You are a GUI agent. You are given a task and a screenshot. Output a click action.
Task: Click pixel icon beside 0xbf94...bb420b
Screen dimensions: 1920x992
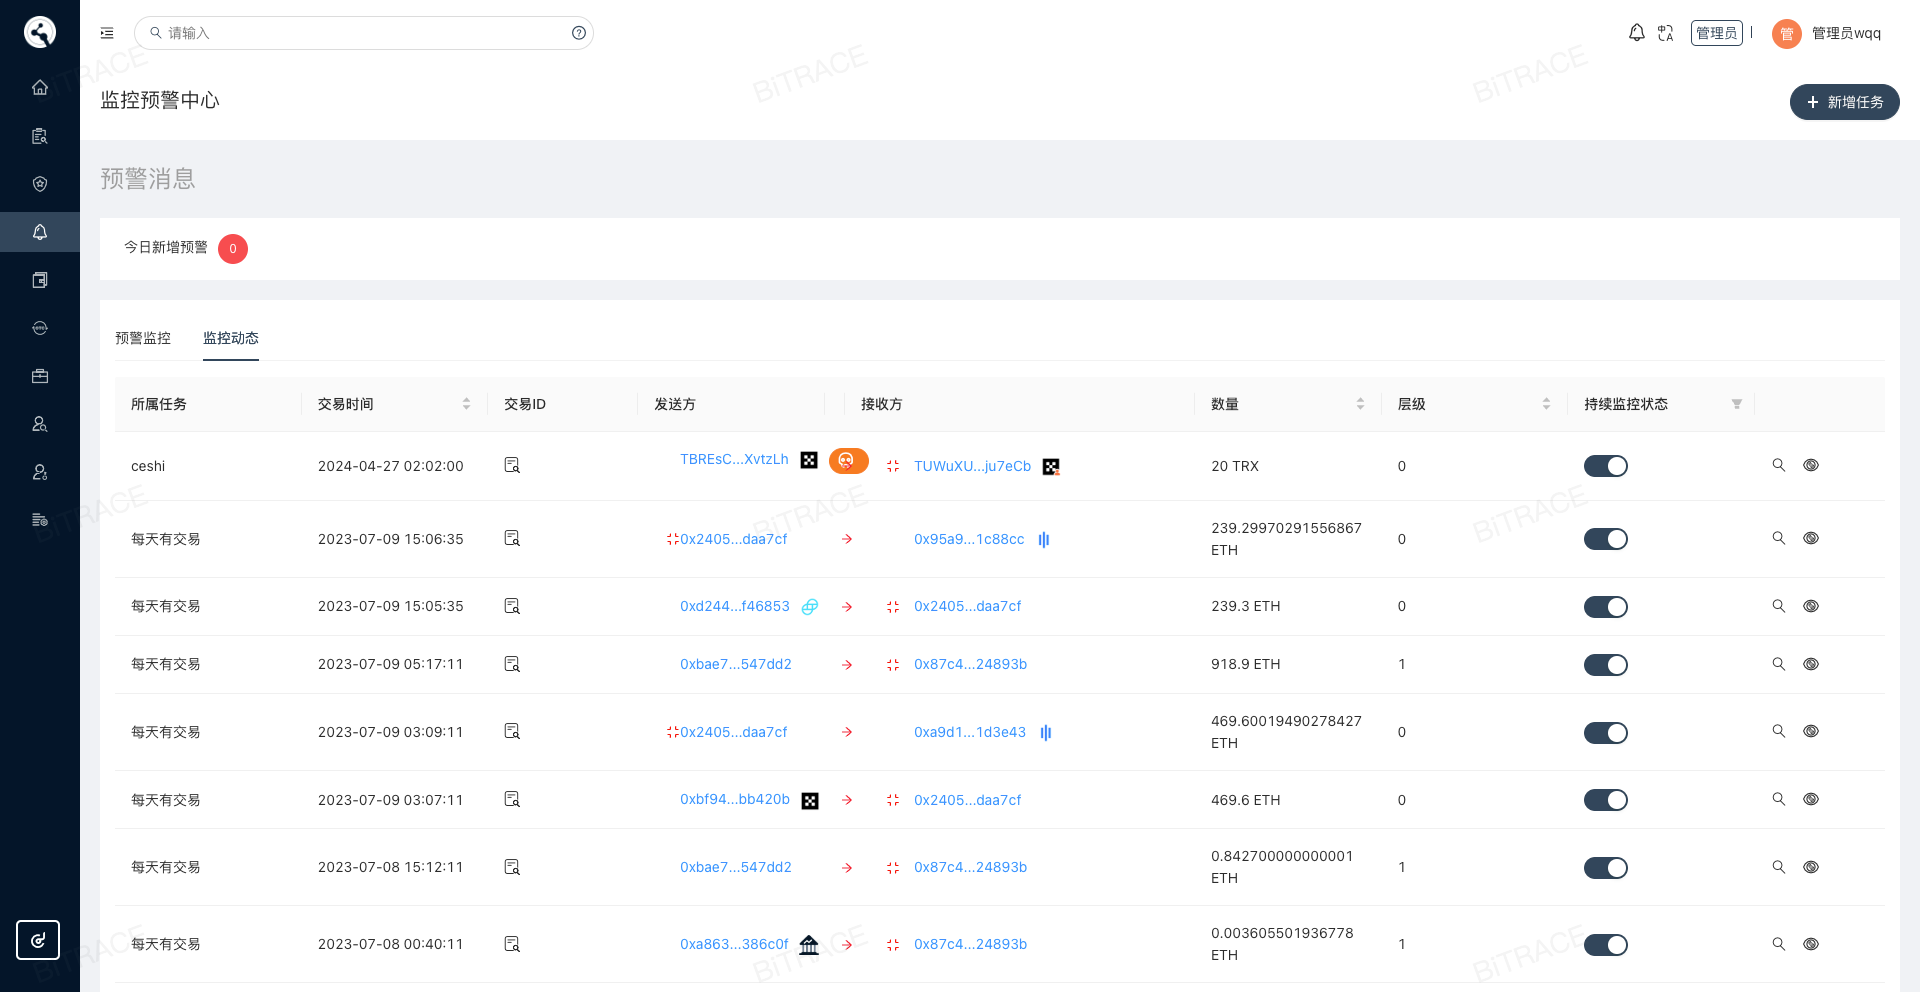point(810,801)
